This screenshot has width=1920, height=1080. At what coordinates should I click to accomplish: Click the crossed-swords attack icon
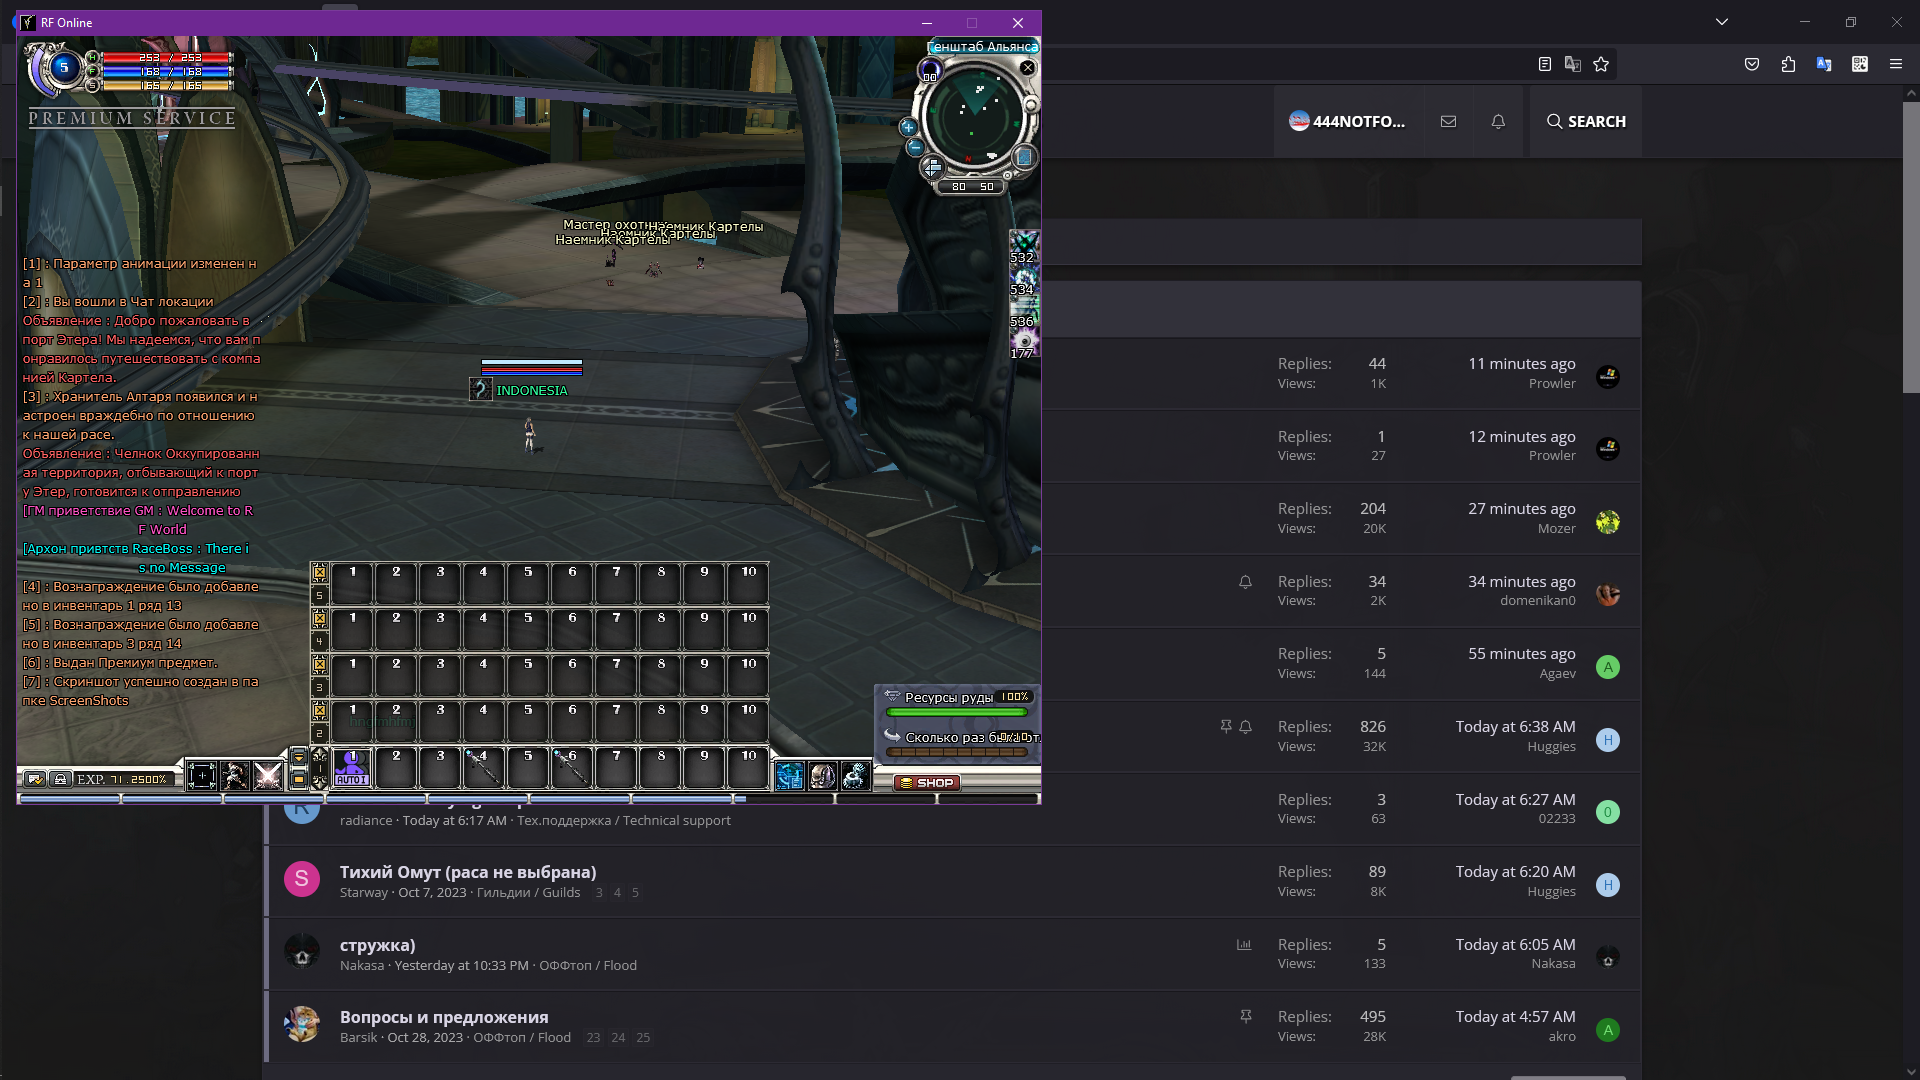268,776
